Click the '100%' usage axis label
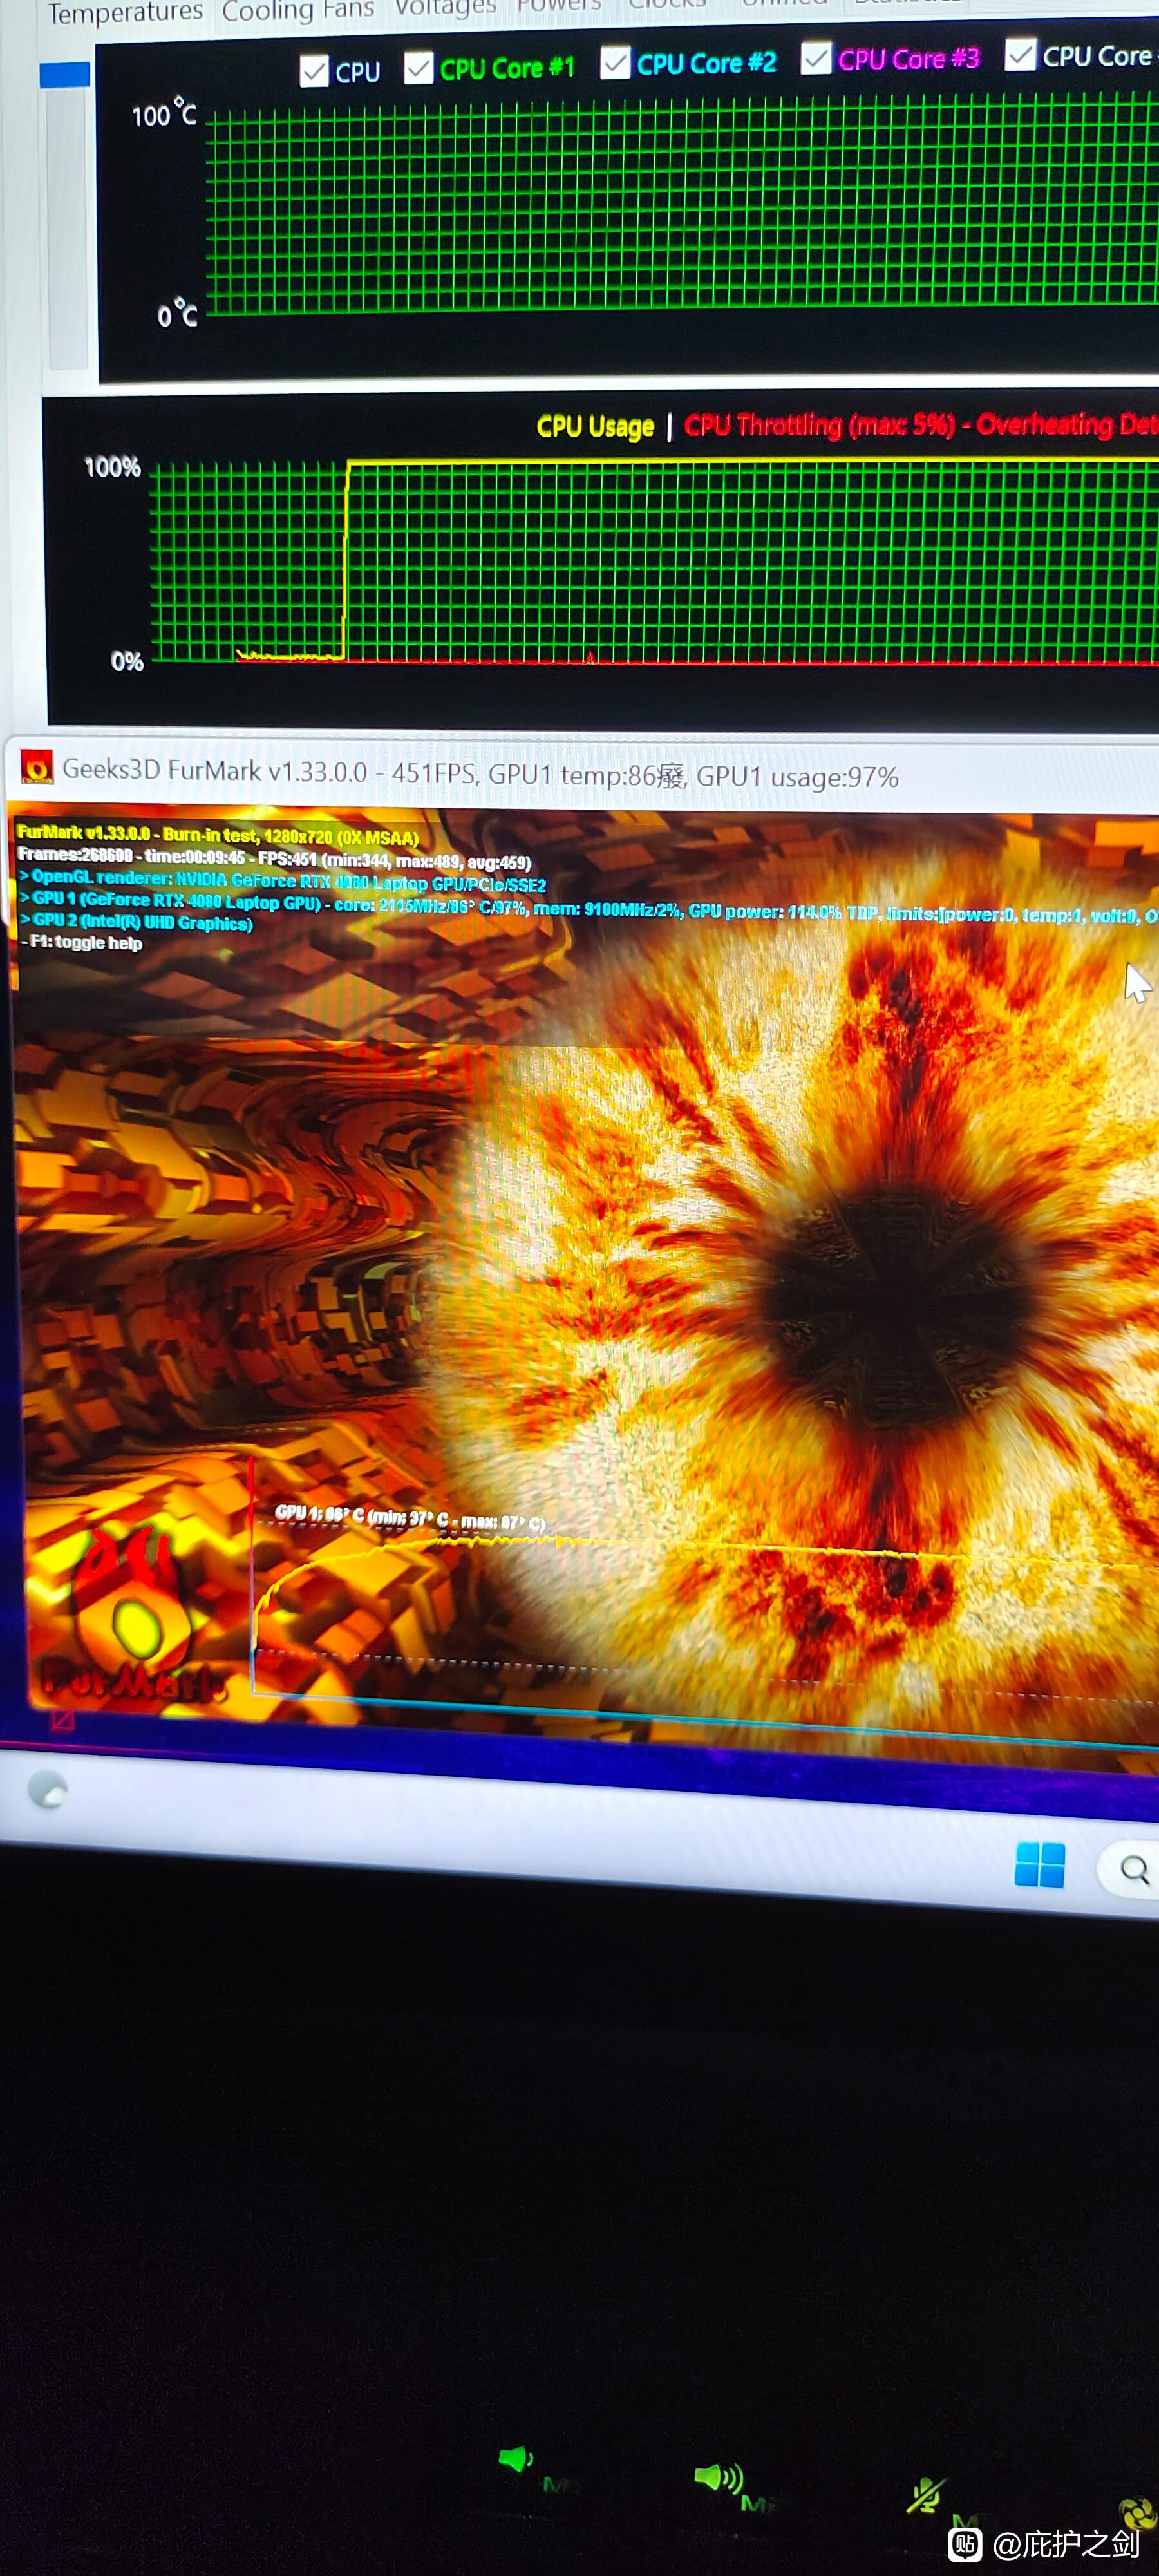Screen dimensions: 1159x2576 pos(112,467)
